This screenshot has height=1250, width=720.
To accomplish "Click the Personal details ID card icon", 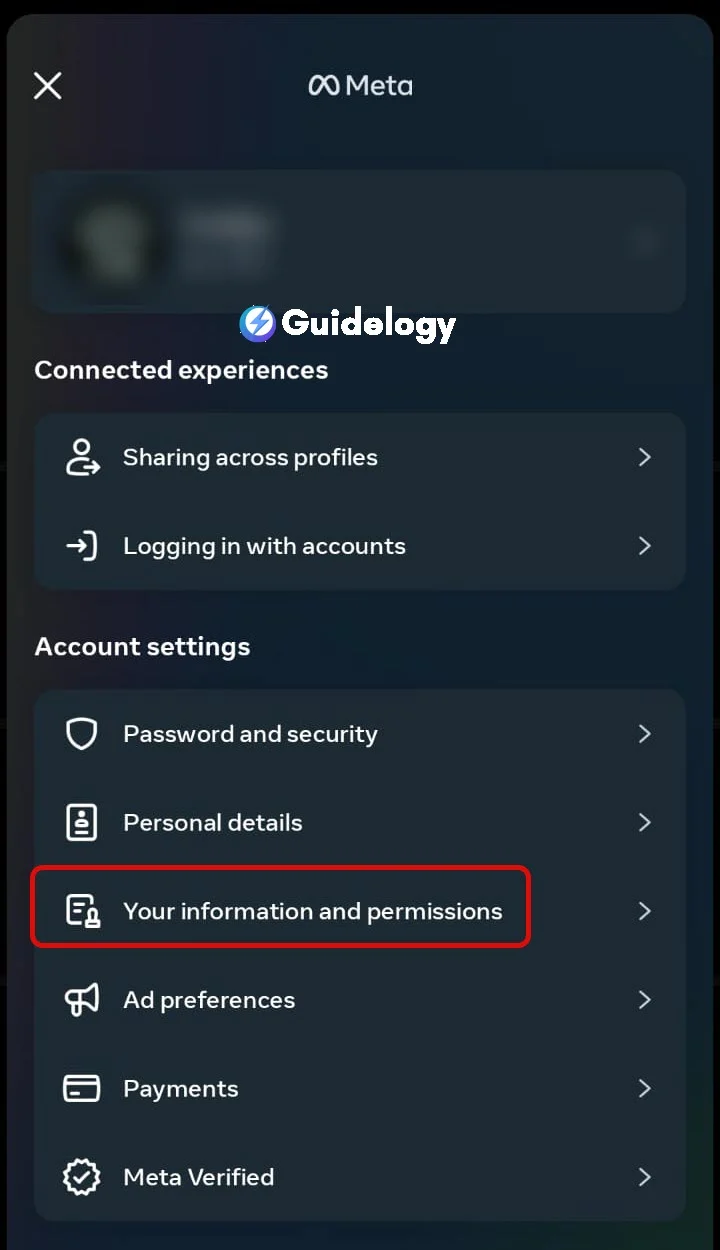I will coord(82,823).
